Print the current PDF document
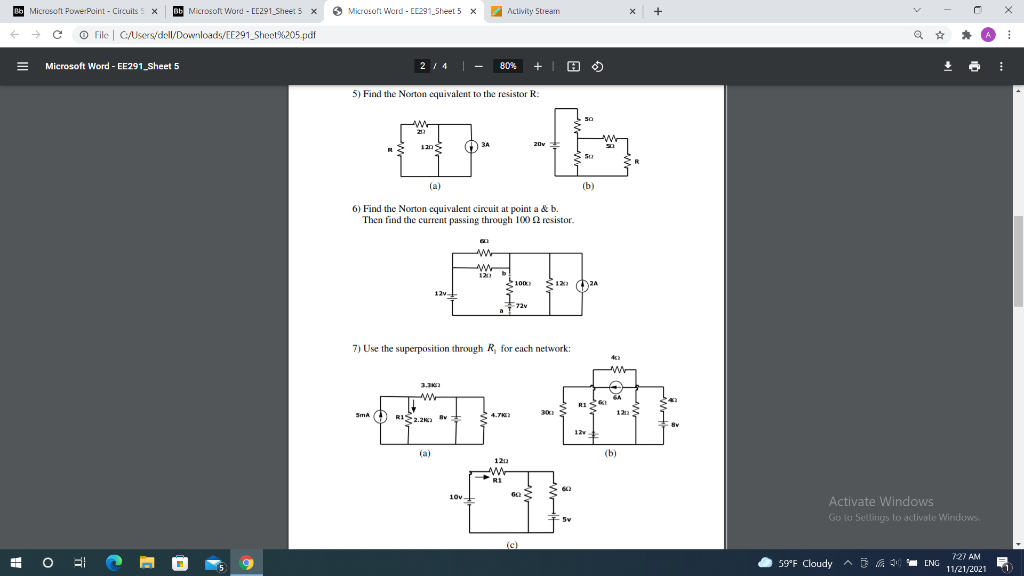Viewport: 1024px width, 576px height. tap(974, 66)
